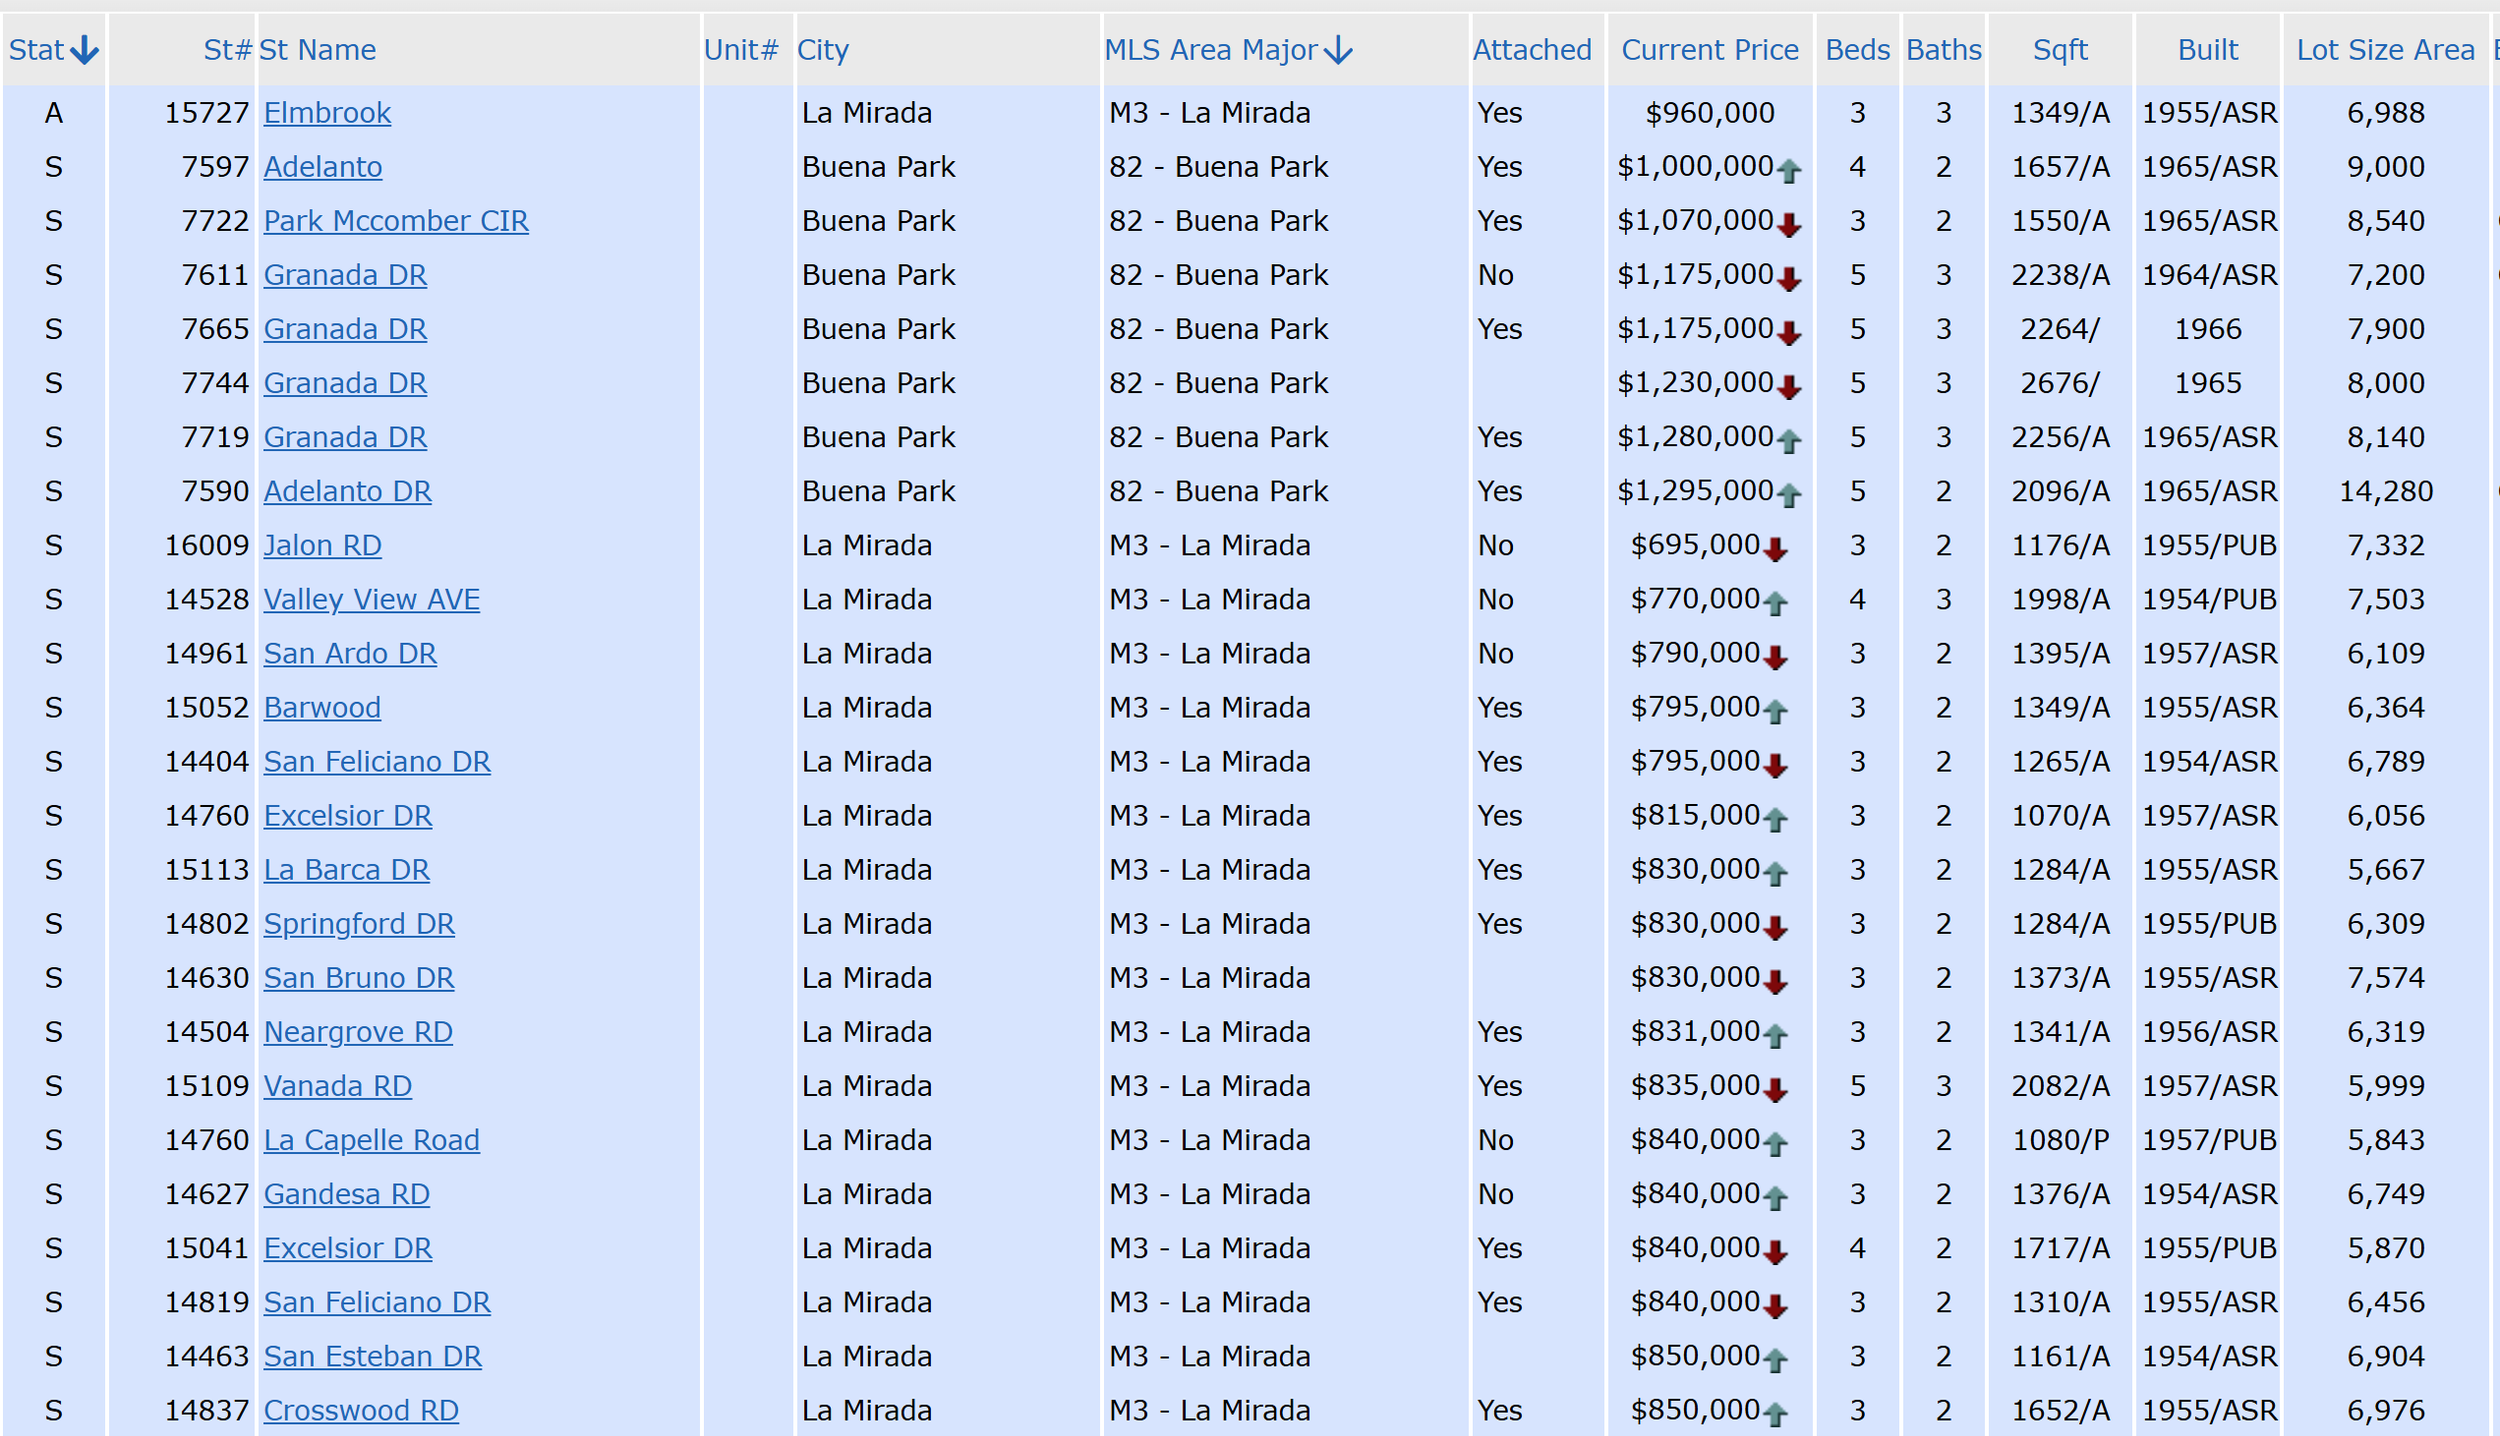Image resolution: width=2500 pixels, height=1436 pixels.
Task: Open the Crosswood RD listing
Action: pos(361,1410)
